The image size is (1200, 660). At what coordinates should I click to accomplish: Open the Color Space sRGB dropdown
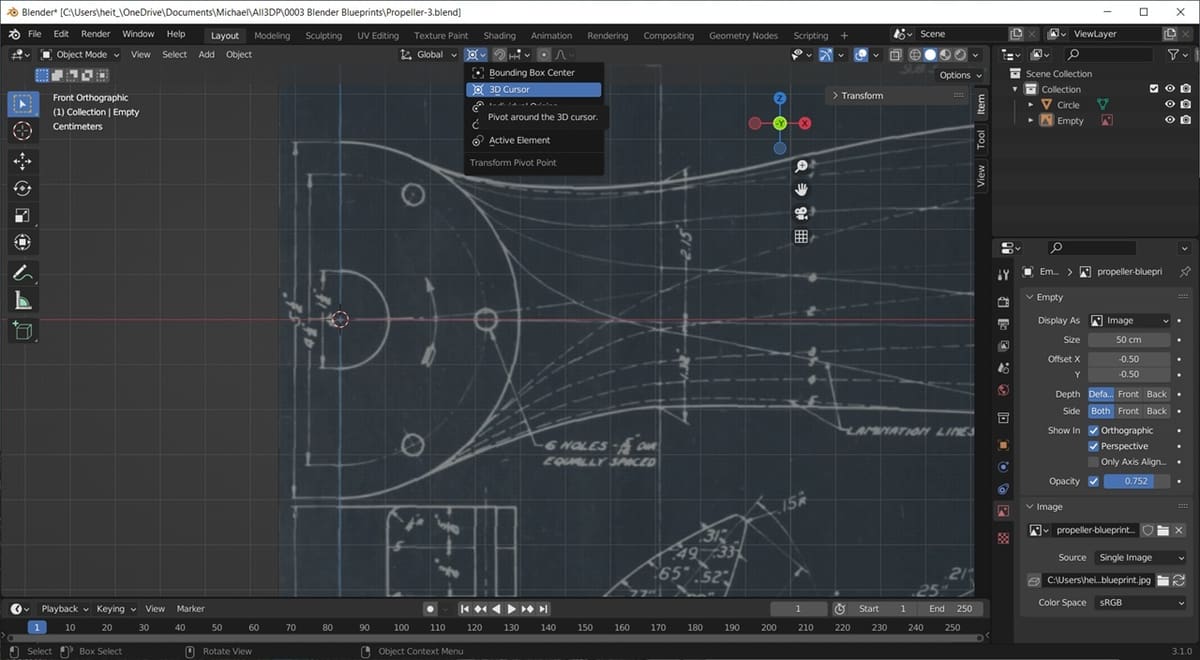click(x=1139, y=603)
